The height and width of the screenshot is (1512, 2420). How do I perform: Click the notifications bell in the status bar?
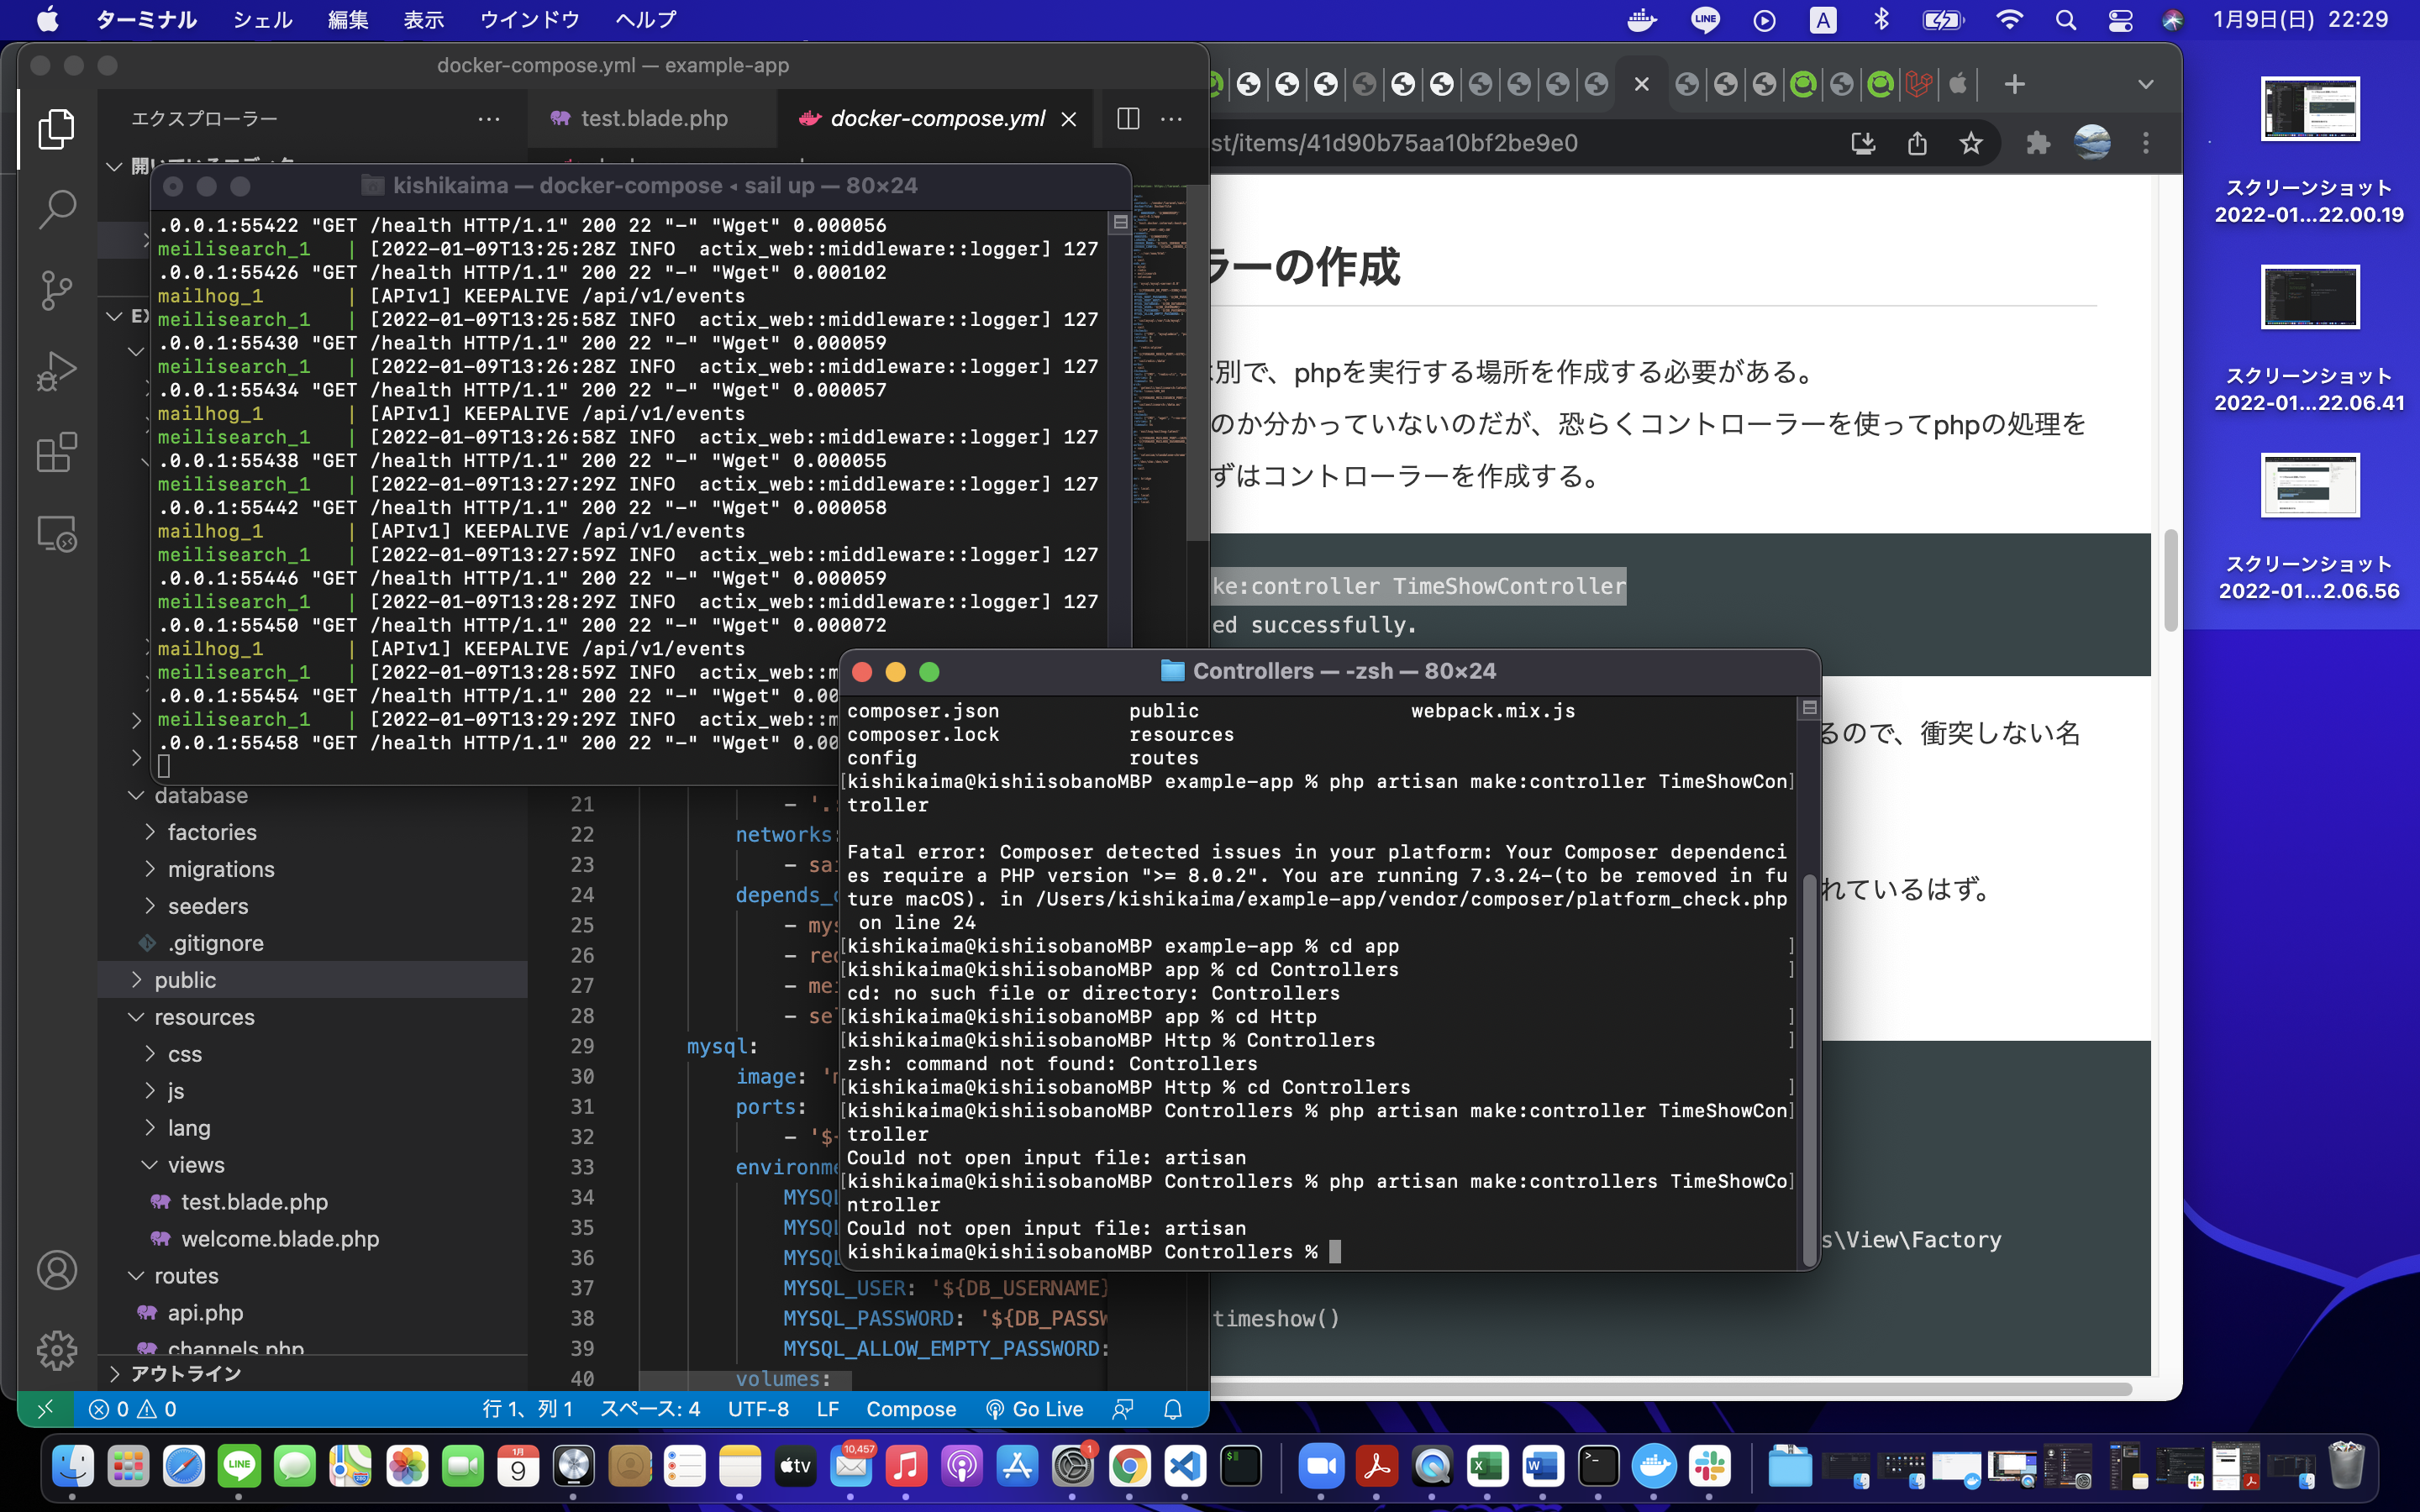pos(1172,1408)
